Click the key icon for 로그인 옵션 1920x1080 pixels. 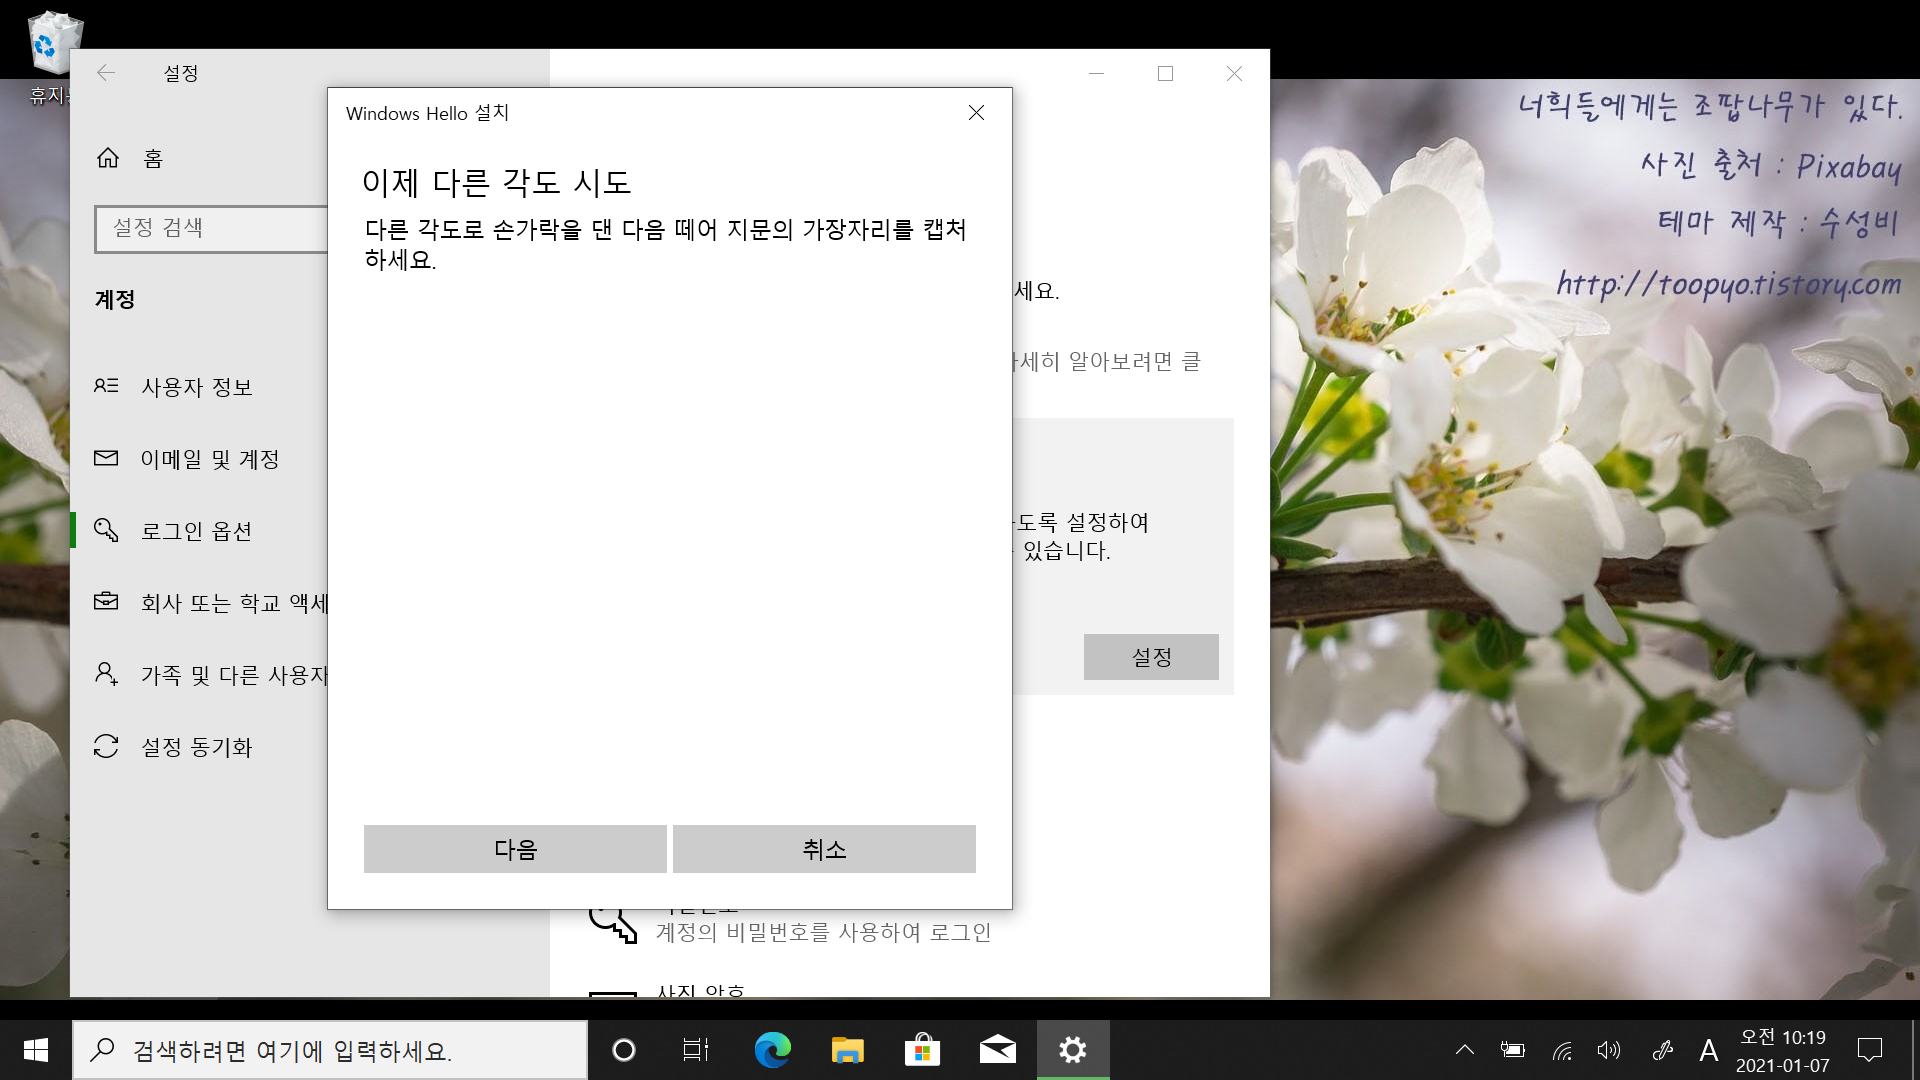tap(106, 530)
